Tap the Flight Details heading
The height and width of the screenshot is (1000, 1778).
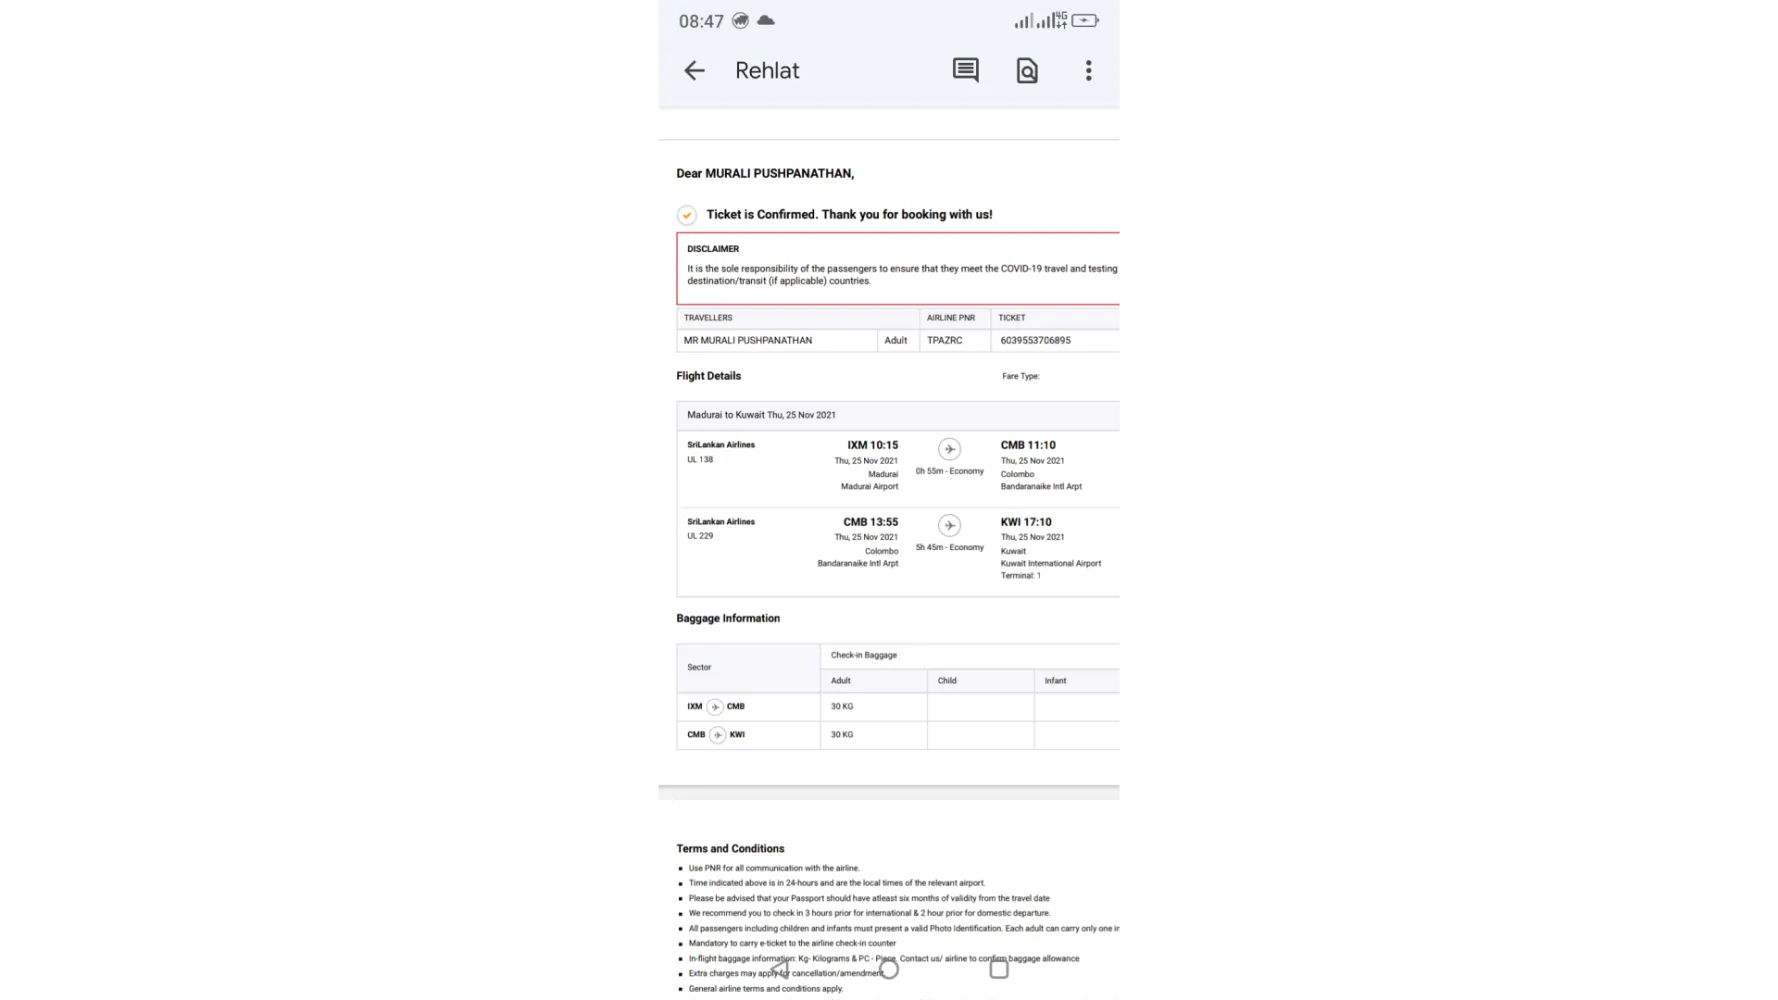pyautogui.click(x=708, y=376)
